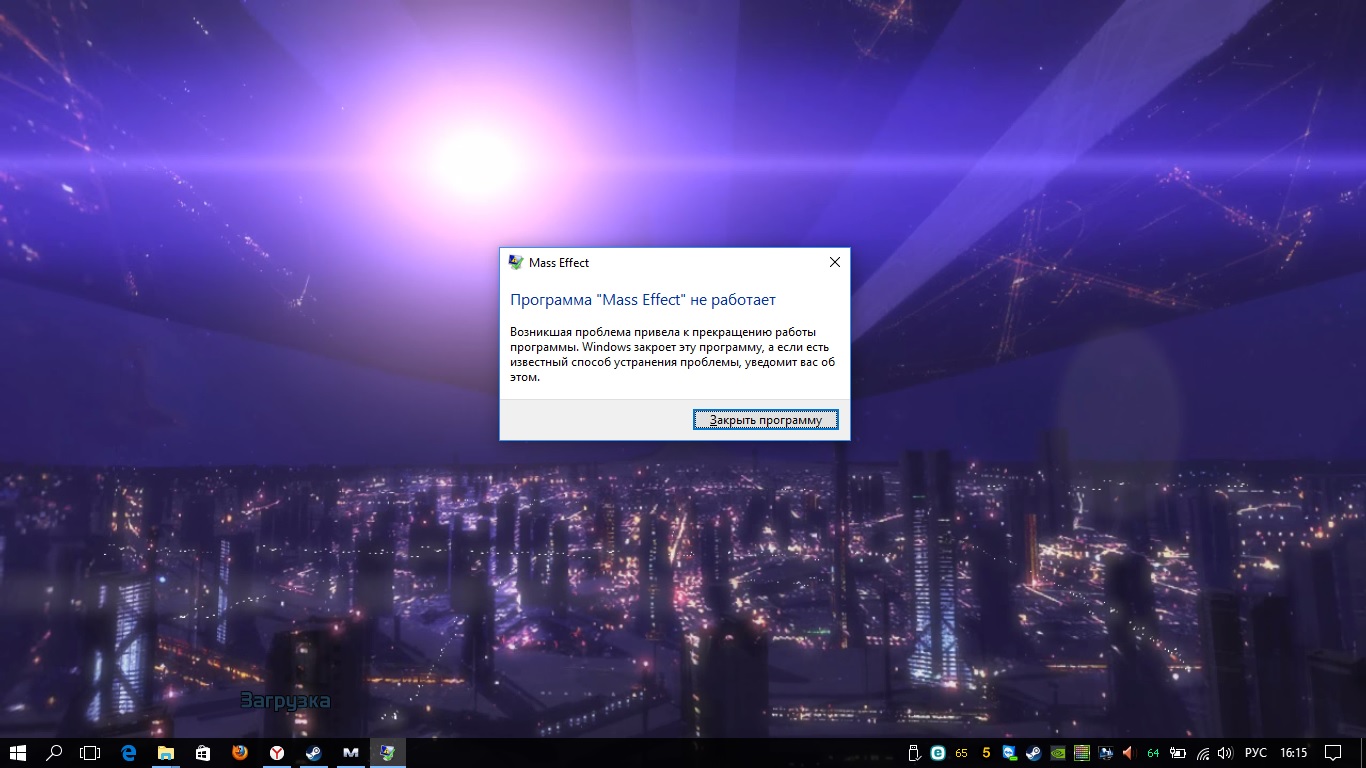Open the Steam tray icon
The height and width of the screenshot is (768, 1366).
[x=1034, y=752]
